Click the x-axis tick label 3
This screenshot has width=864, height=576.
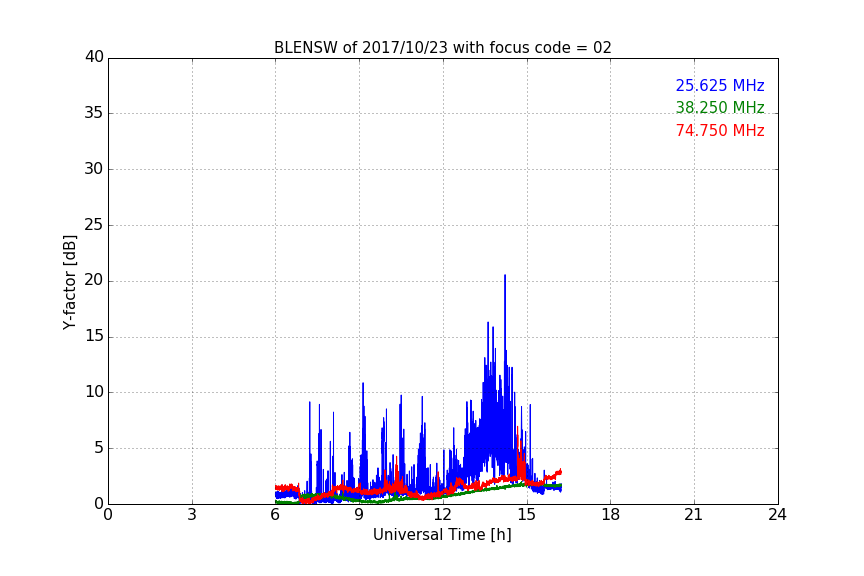(x=192, y=515)
